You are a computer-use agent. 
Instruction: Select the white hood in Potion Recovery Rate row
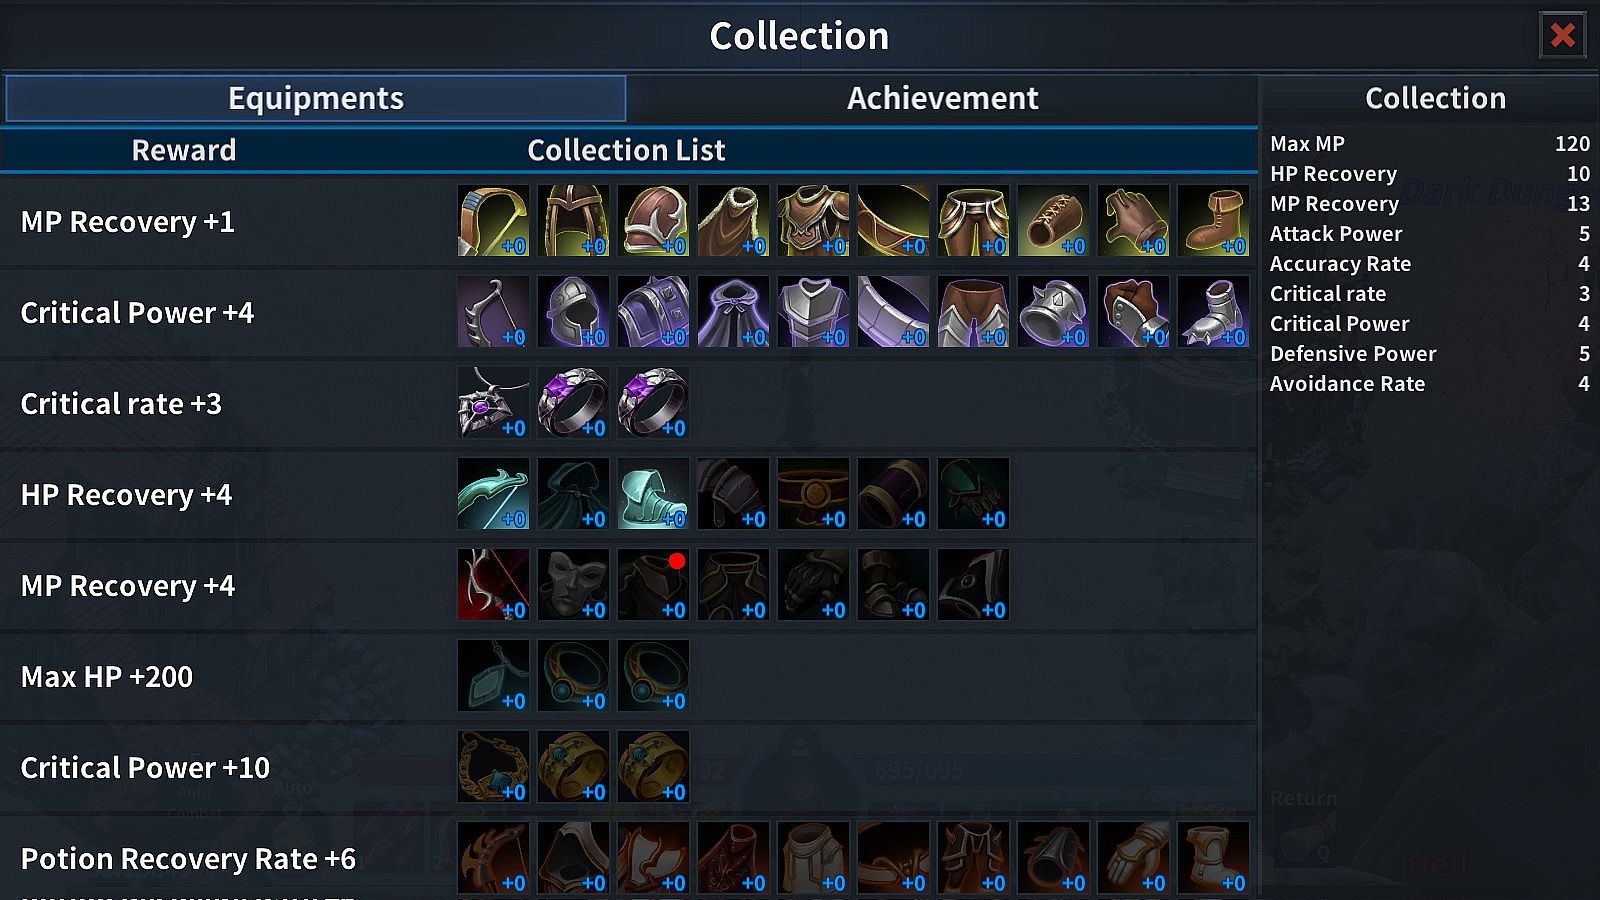tap(573, 858)
